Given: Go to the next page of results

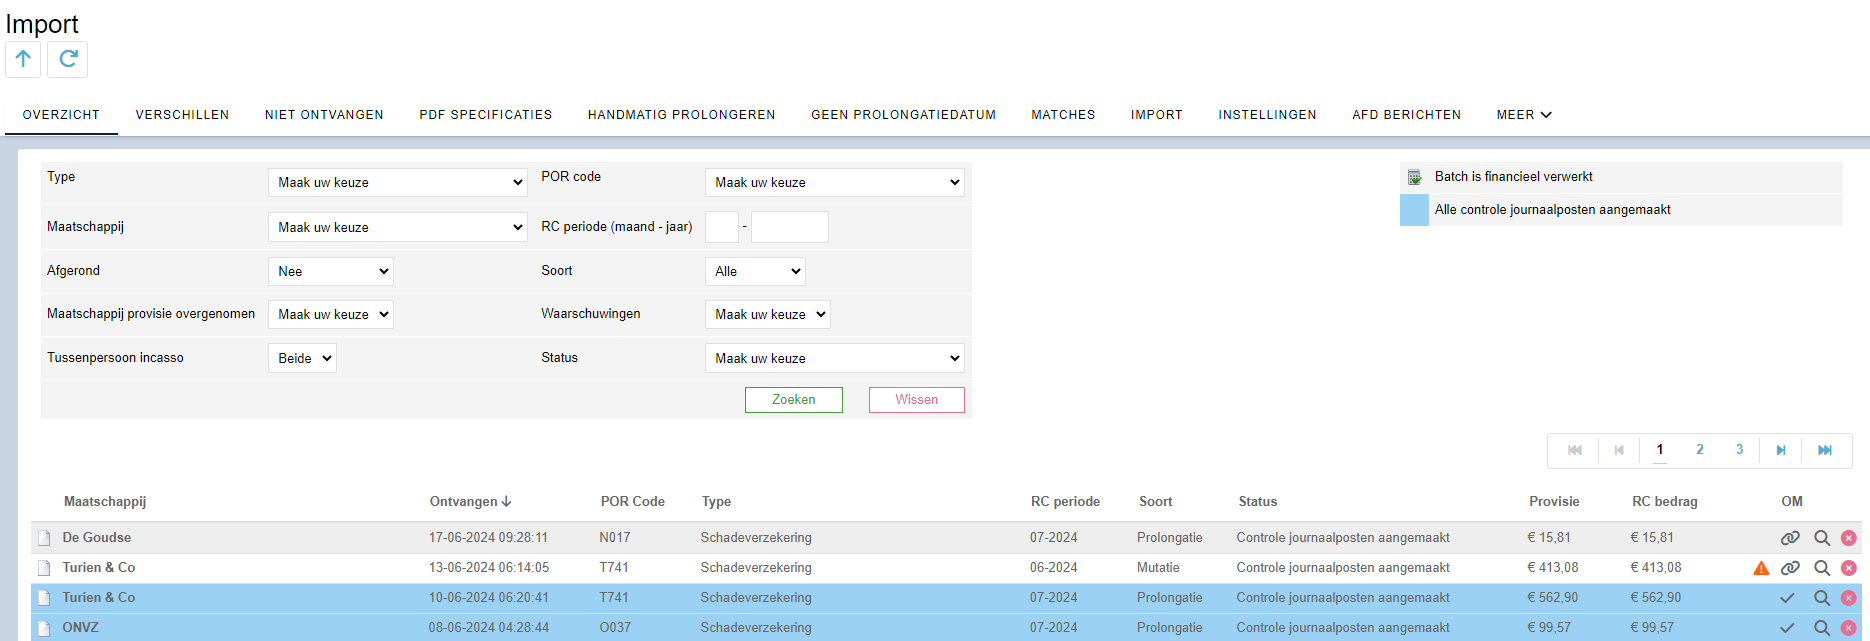Looking at the screenshot, I should point(1781,450).
